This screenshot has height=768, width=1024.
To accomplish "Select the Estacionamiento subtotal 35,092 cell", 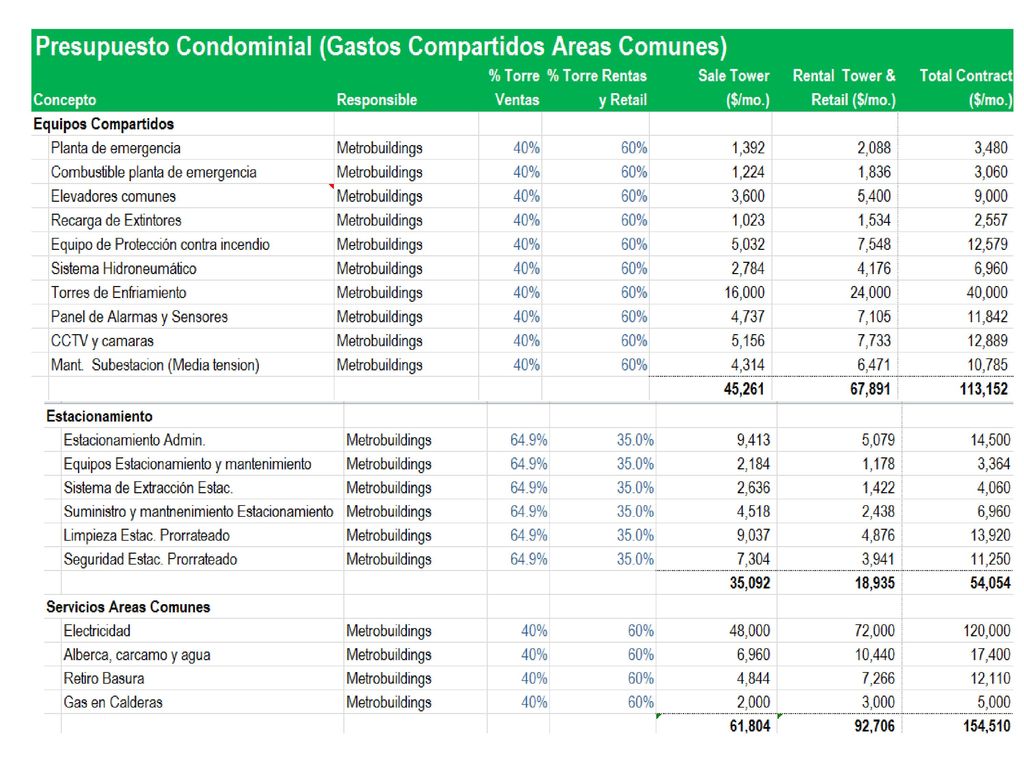I will [x=750, y=583].
